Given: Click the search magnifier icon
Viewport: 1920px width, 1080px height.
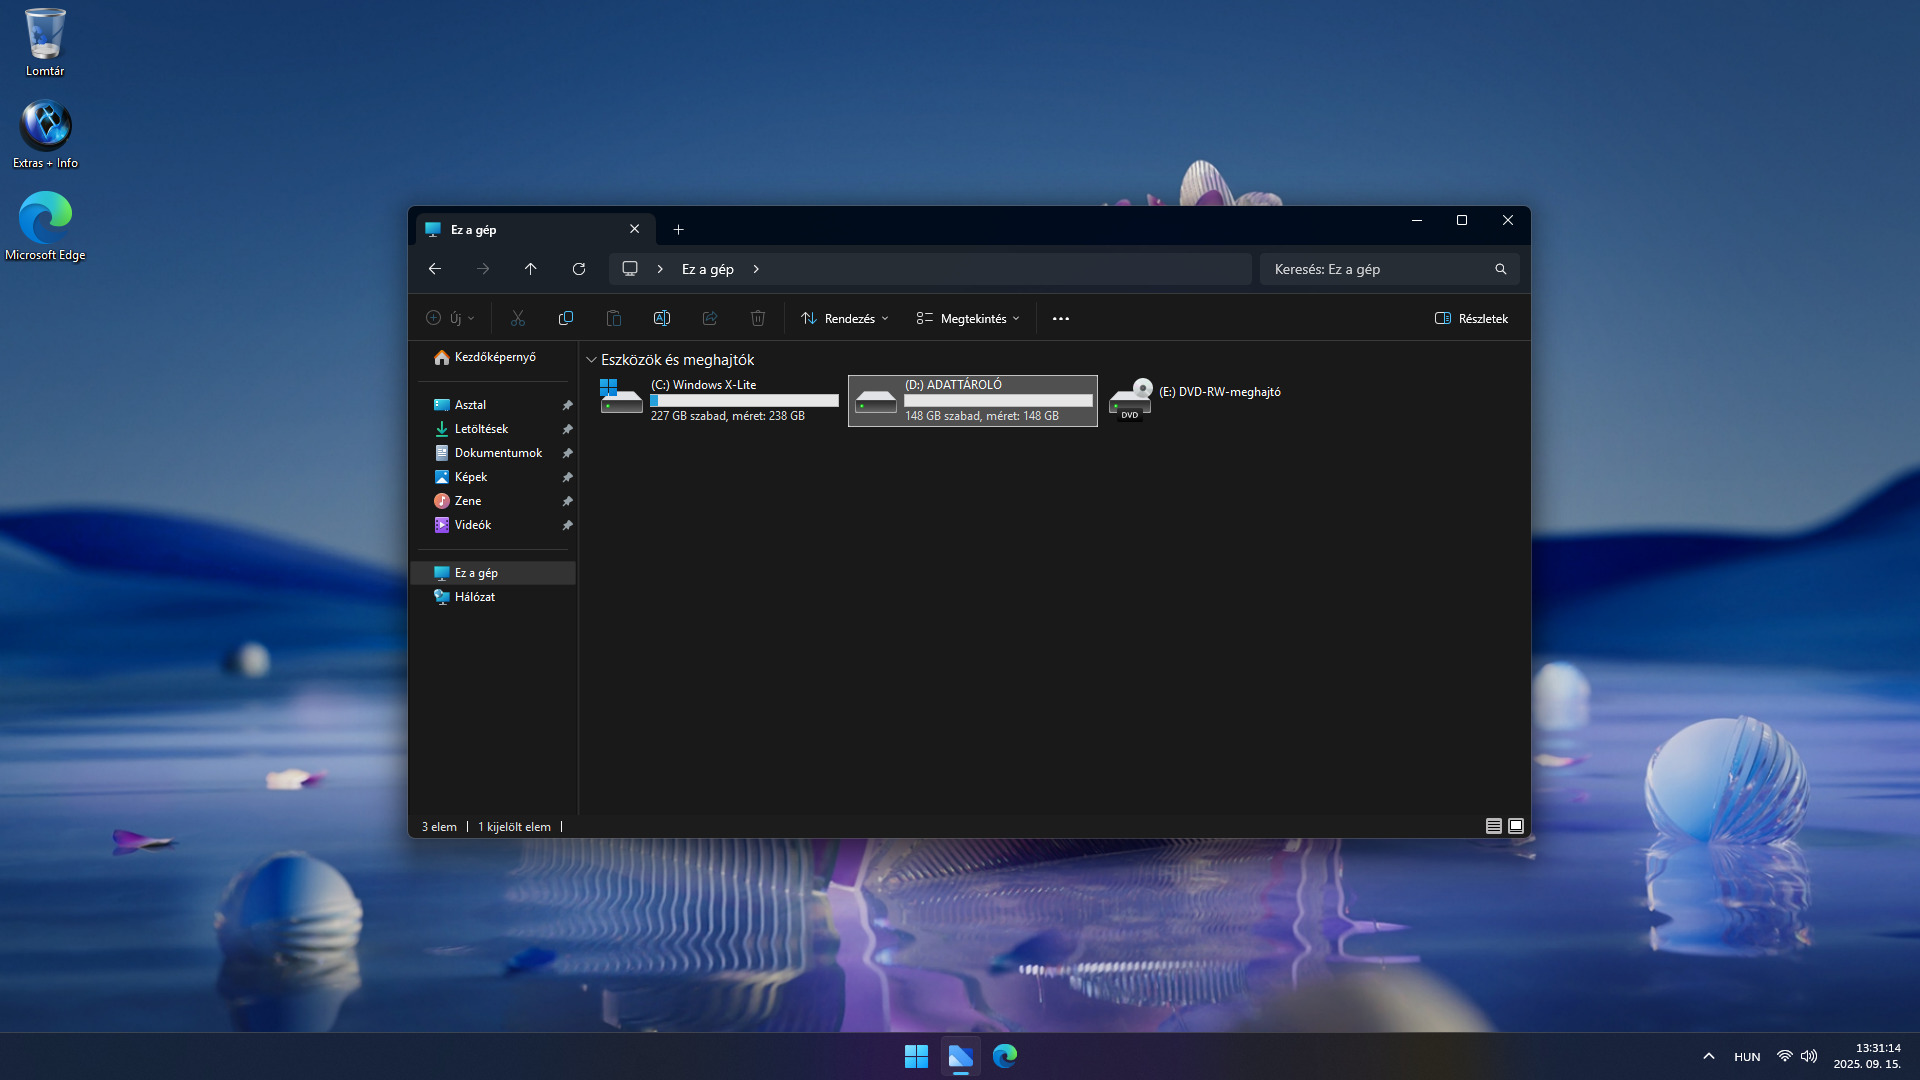Looking at the screenshot, I should pyautogui.click(x=1500, y=269).
